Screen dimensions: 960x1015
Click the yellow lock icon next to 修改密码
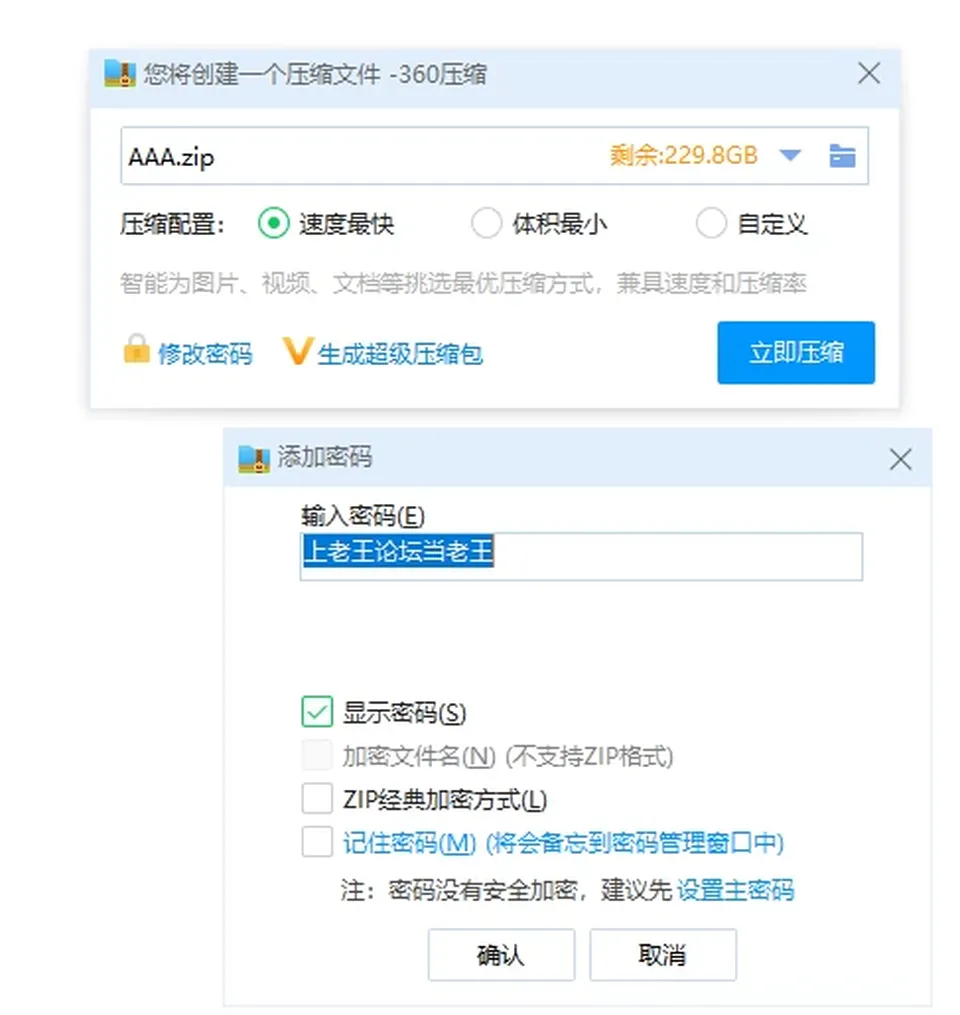[x=137, y=349]
